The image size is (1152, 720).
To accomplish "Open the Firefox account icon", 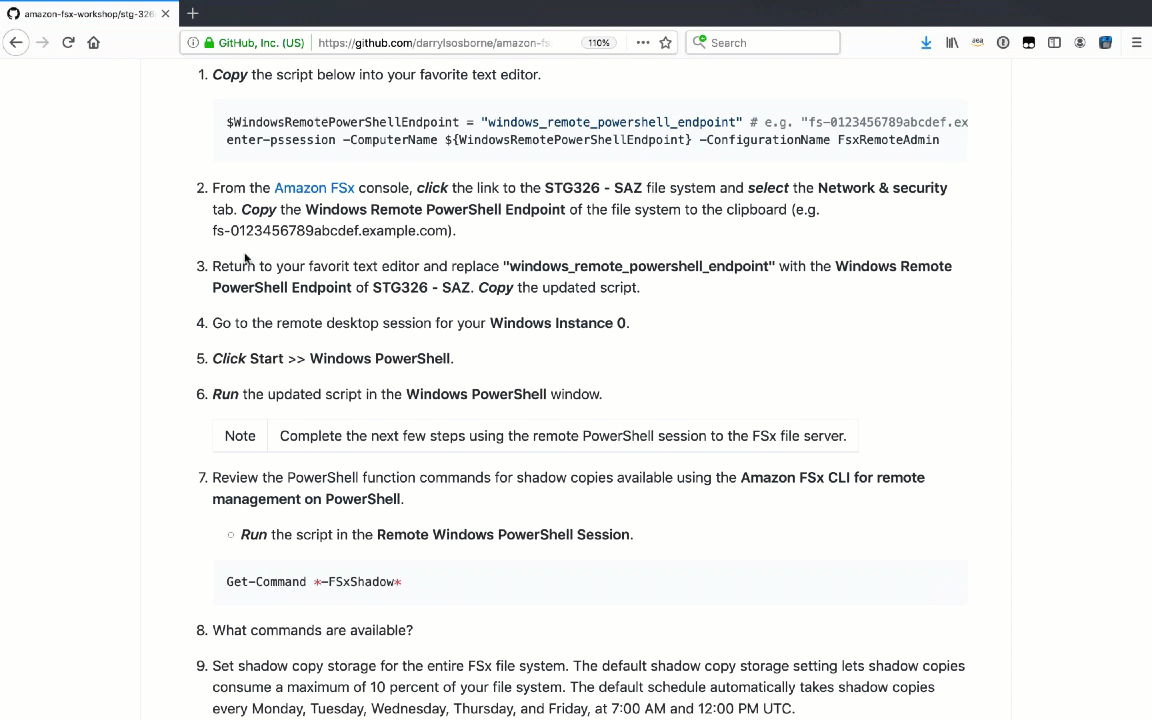I will tap(1080, 43).
